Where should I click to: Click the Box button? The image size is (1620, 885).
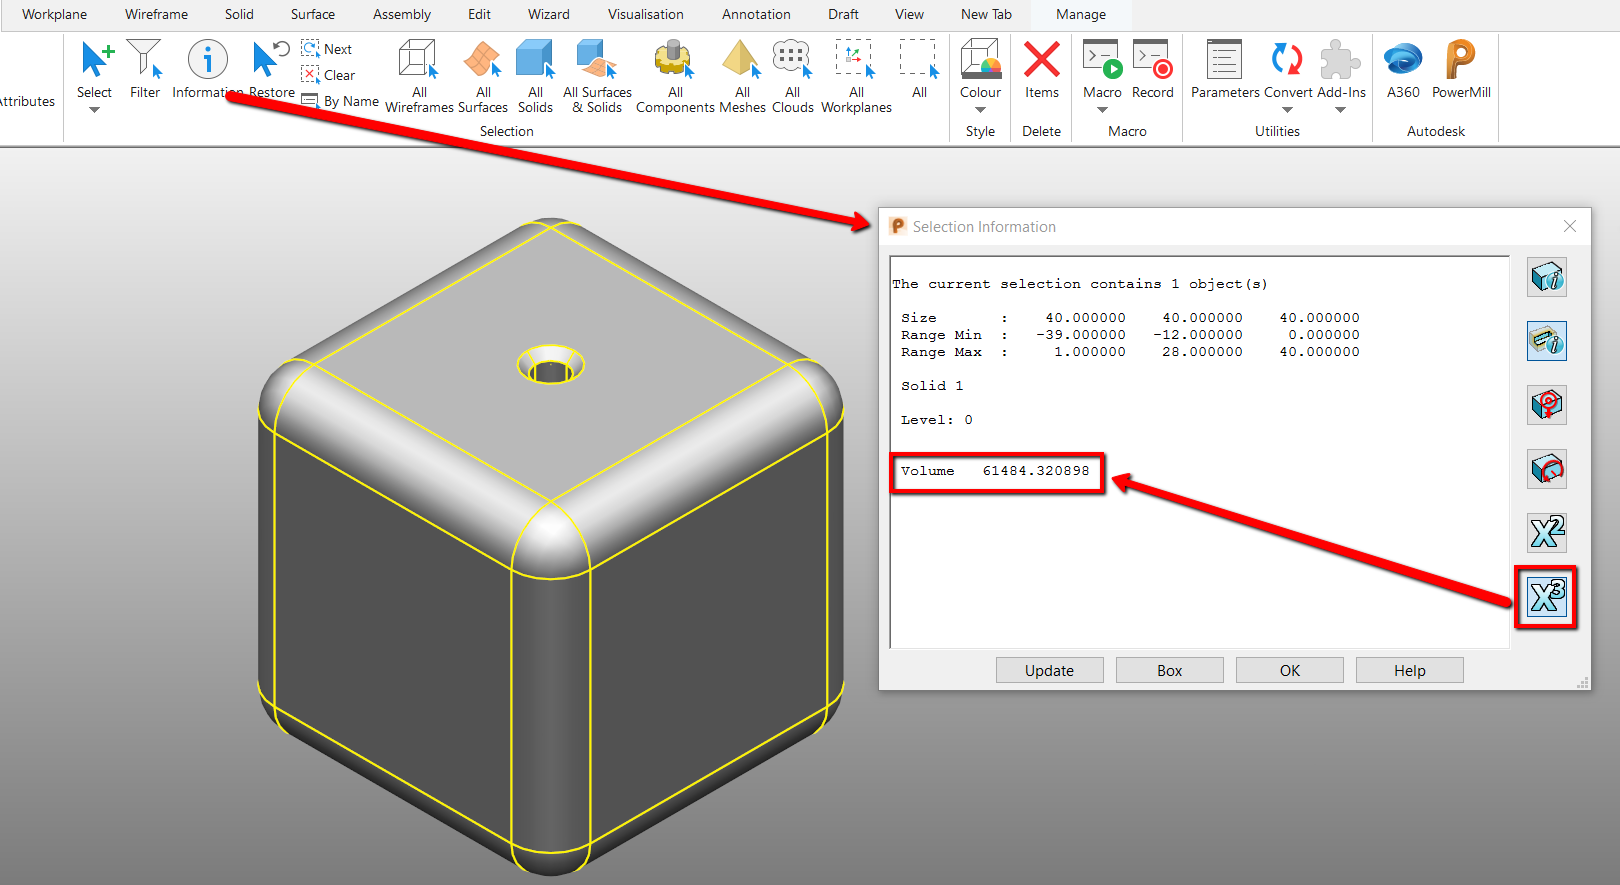1170,670
